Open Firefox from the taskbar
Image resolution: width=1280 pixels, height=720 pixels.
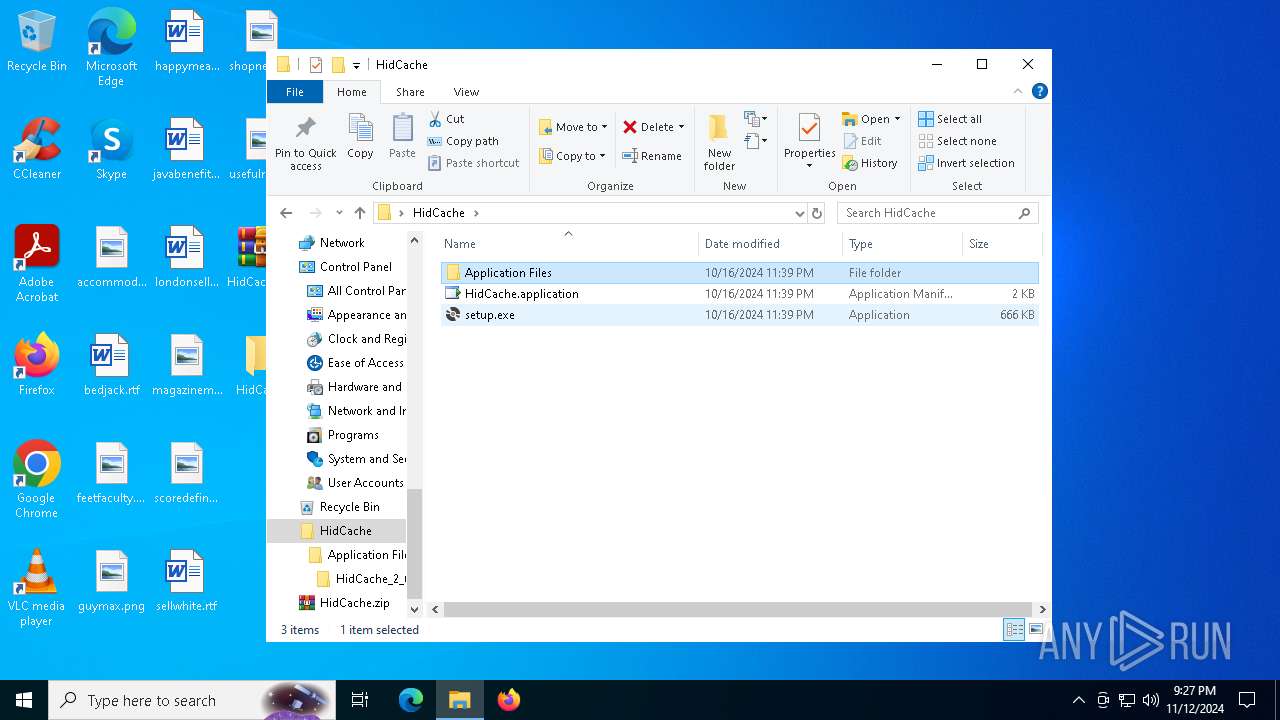509,700
